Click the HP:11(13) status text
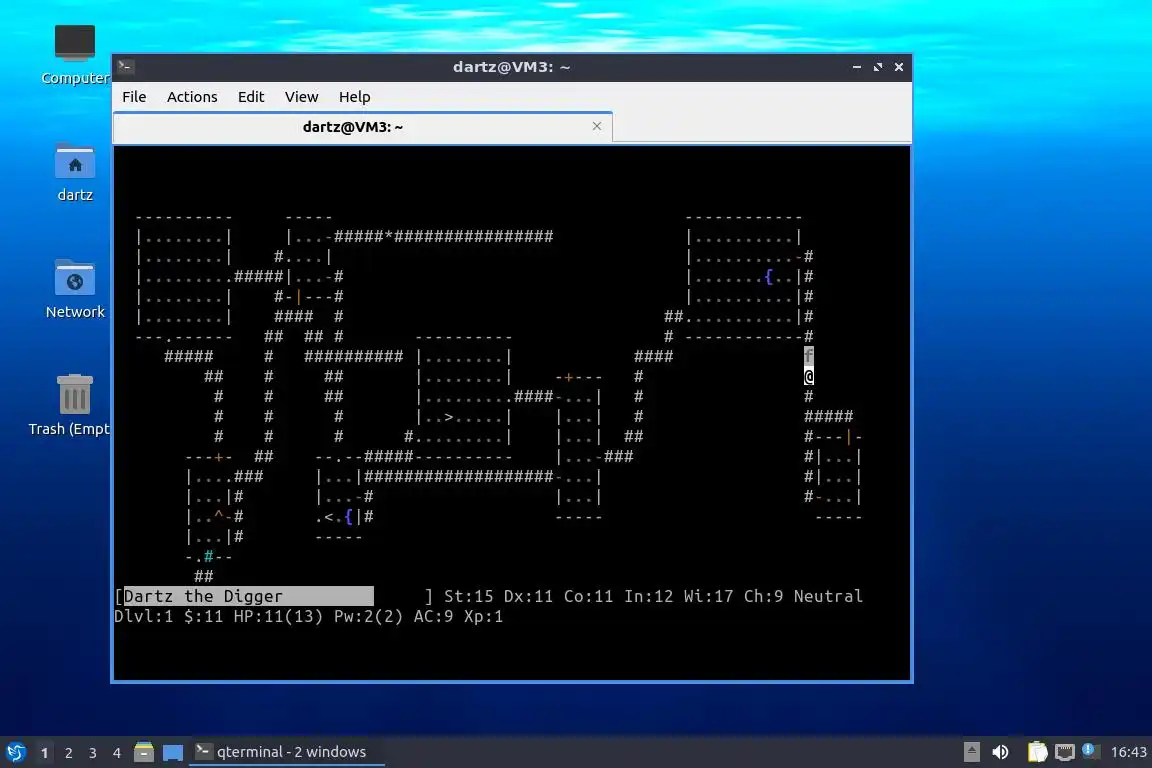The image size is (1152, 768). (278, 617)
